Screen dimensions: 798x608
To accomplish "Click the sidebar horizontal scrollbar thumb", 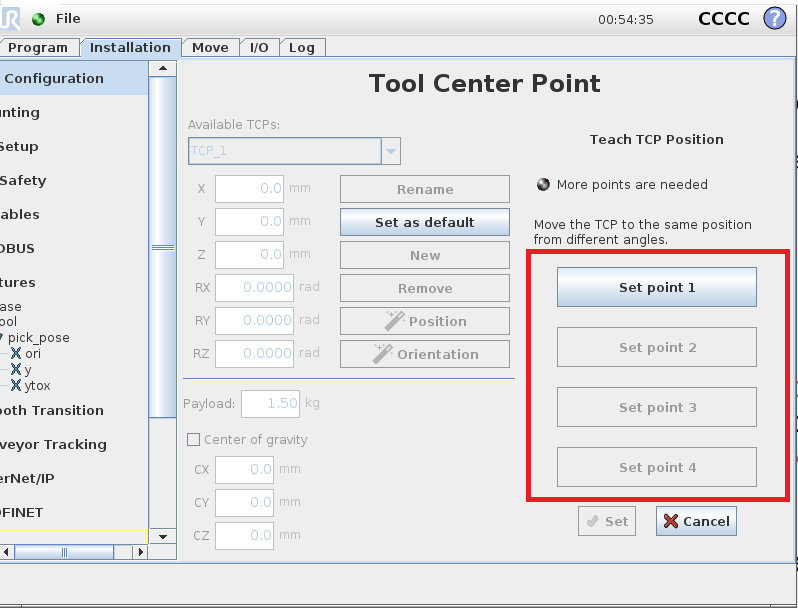I will tap(64, 552).
